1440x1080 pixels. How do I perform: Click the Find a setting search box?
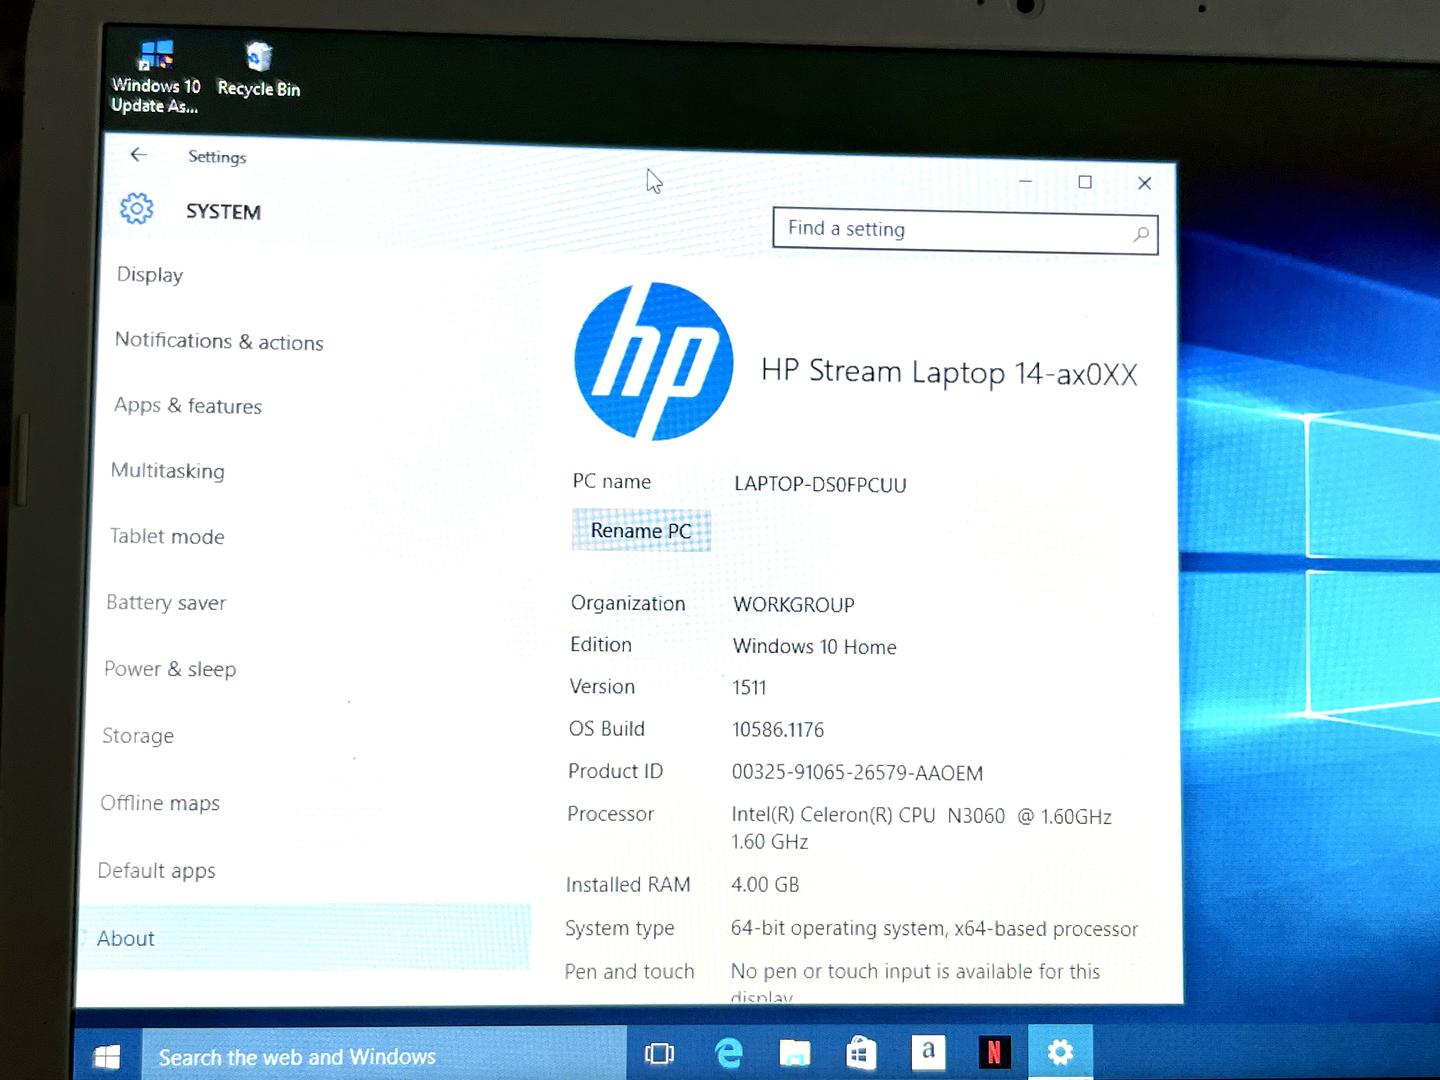tap(965, 231)
